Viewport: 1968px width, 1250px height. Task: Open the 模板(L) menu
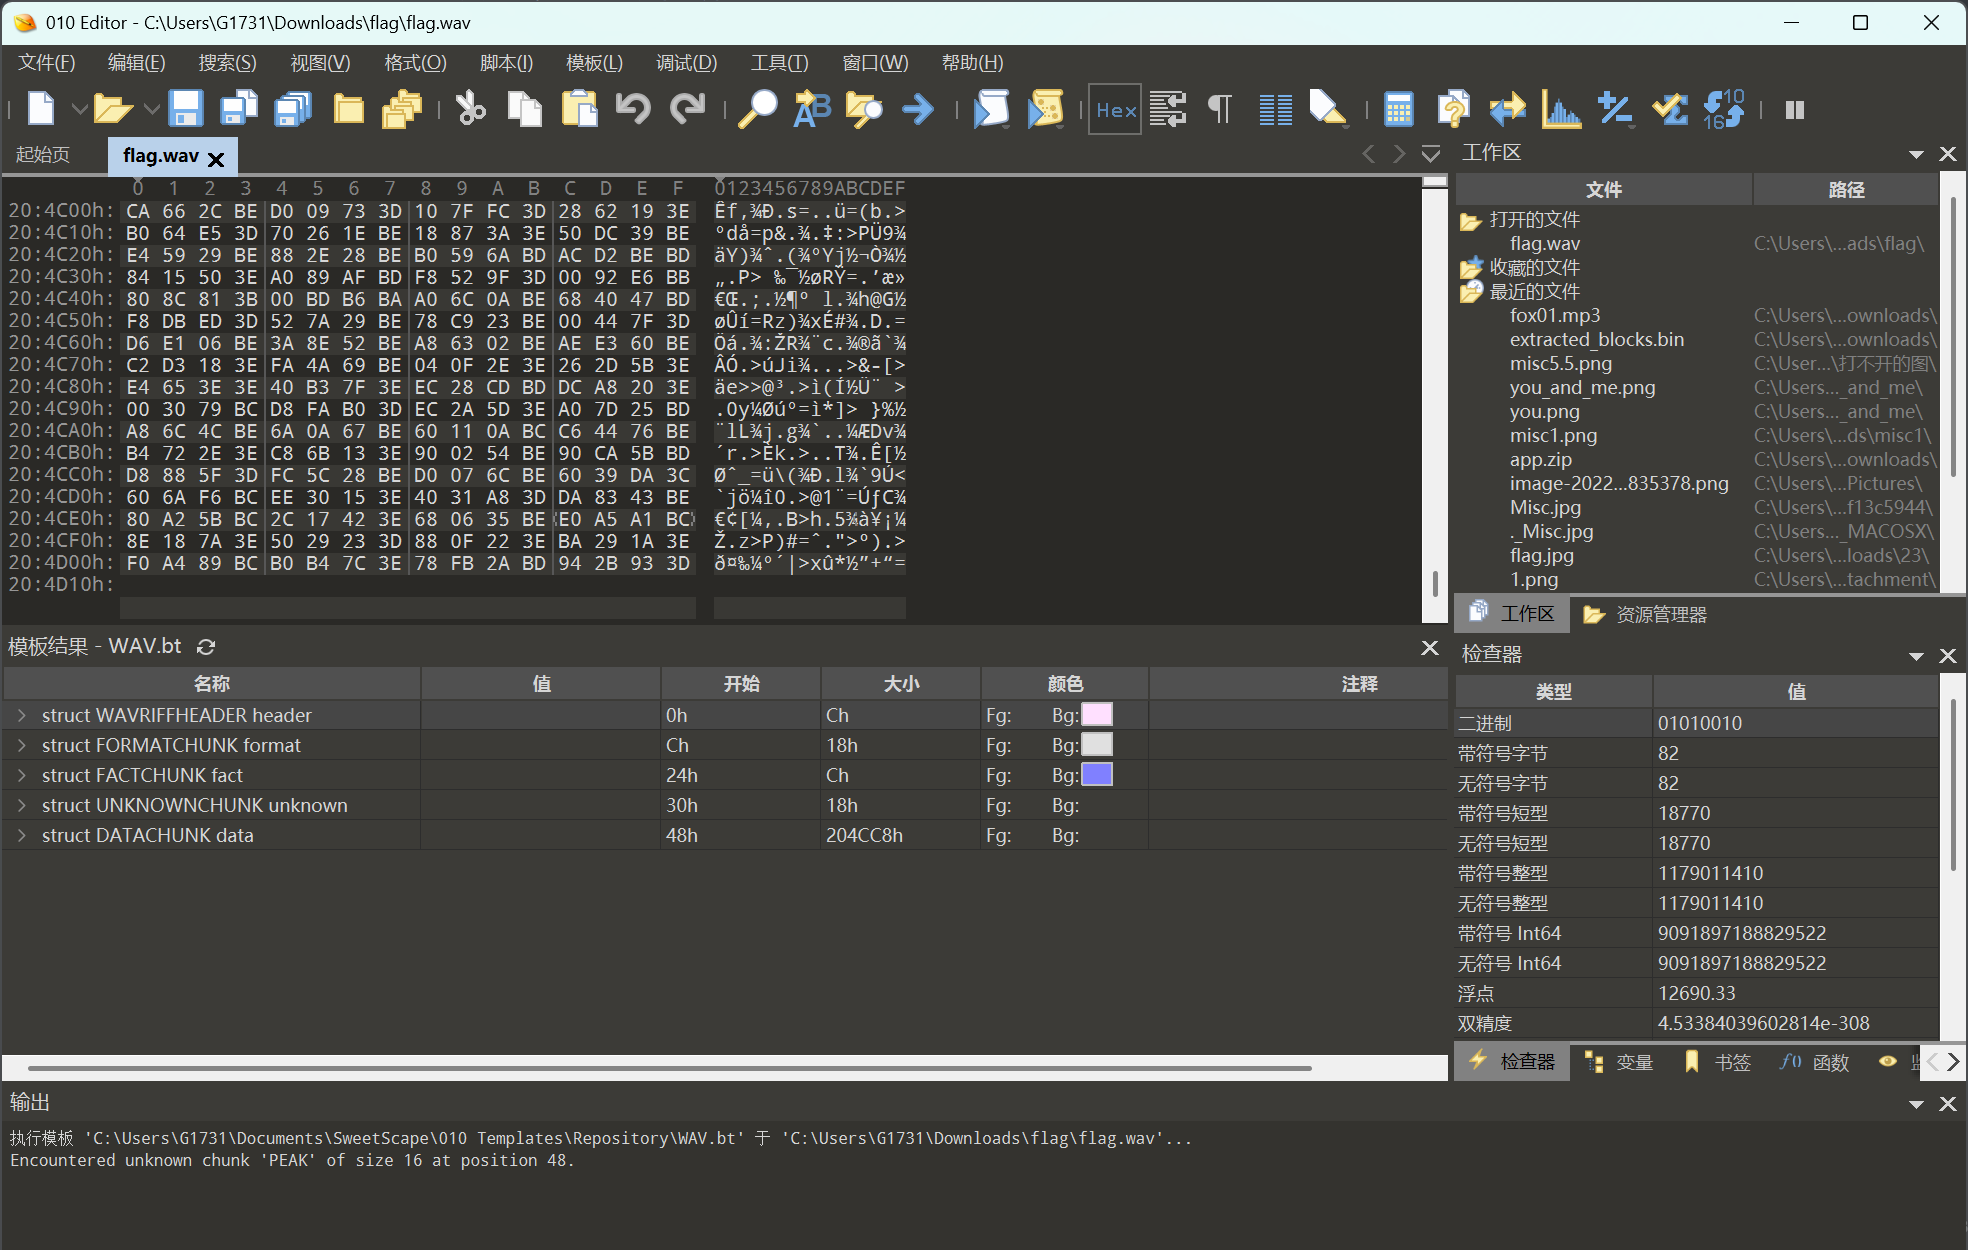click(x=594, y=63)
